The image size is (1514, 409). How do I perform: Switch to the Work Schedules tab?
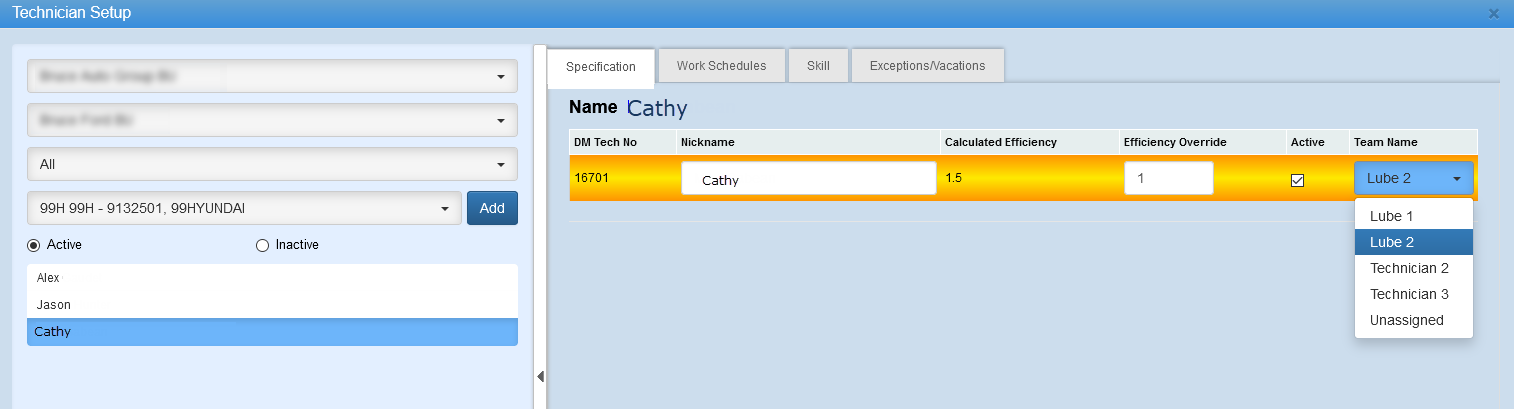[721, 66]
